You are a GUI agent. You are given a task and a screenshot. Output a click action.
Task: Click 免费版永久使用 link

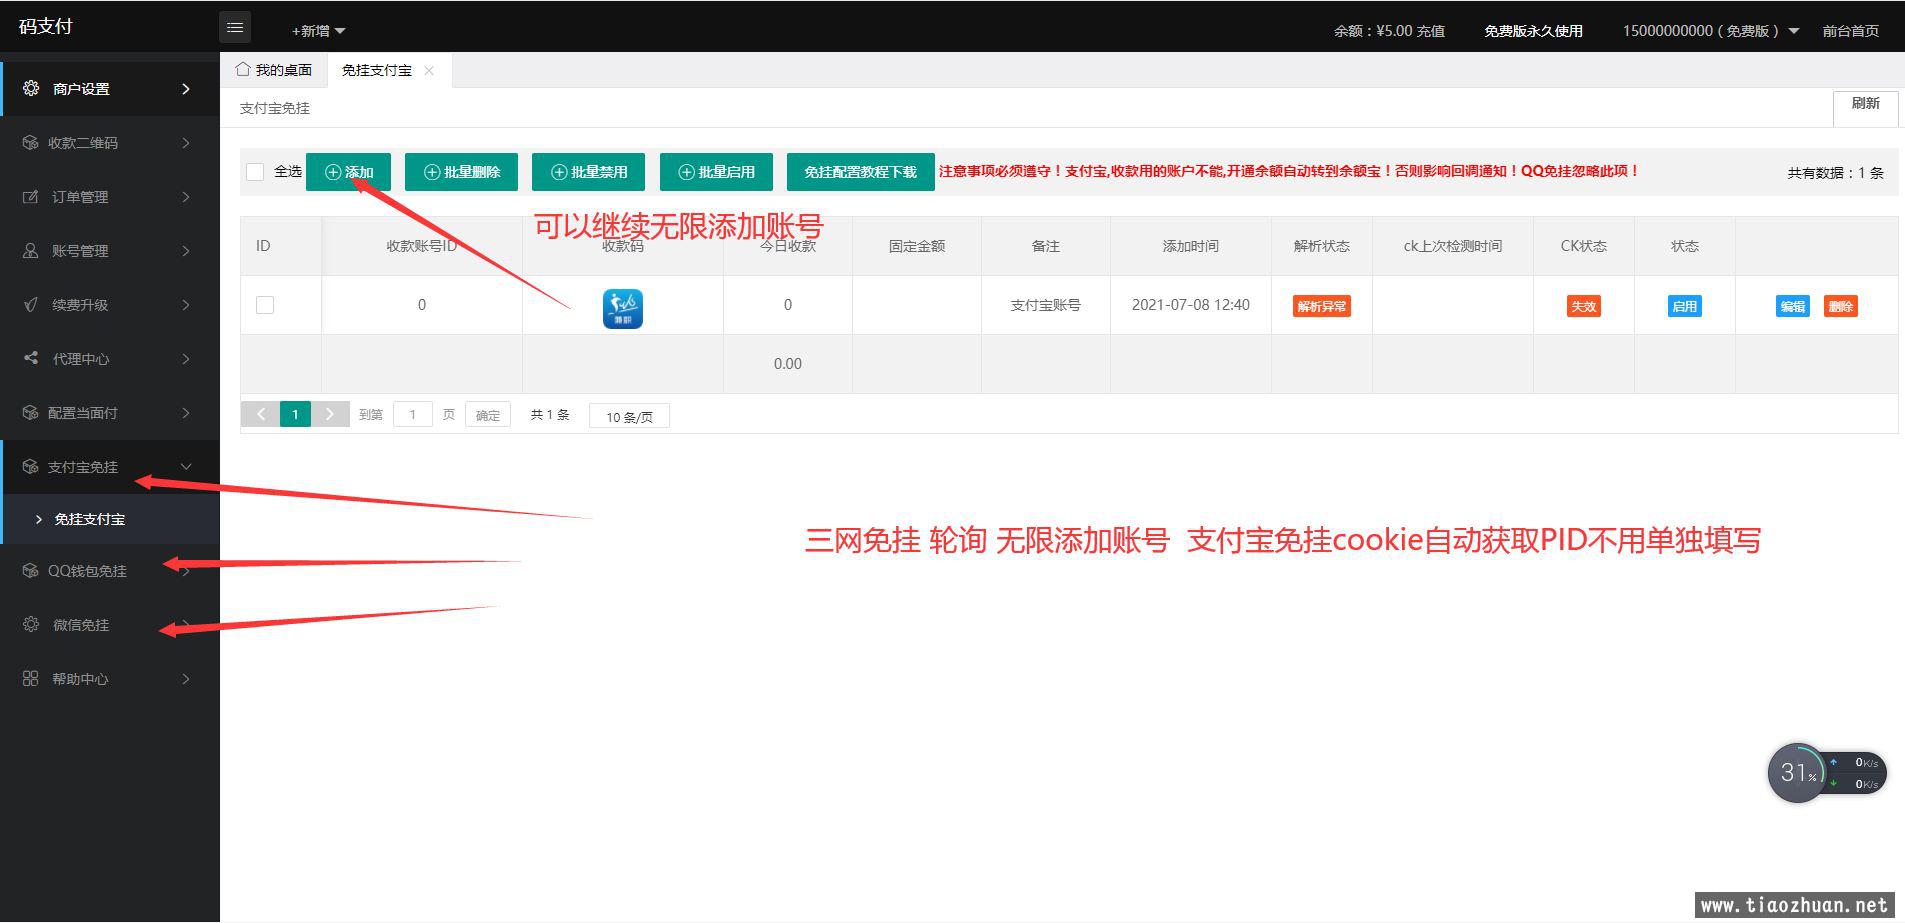[1533, 31]
